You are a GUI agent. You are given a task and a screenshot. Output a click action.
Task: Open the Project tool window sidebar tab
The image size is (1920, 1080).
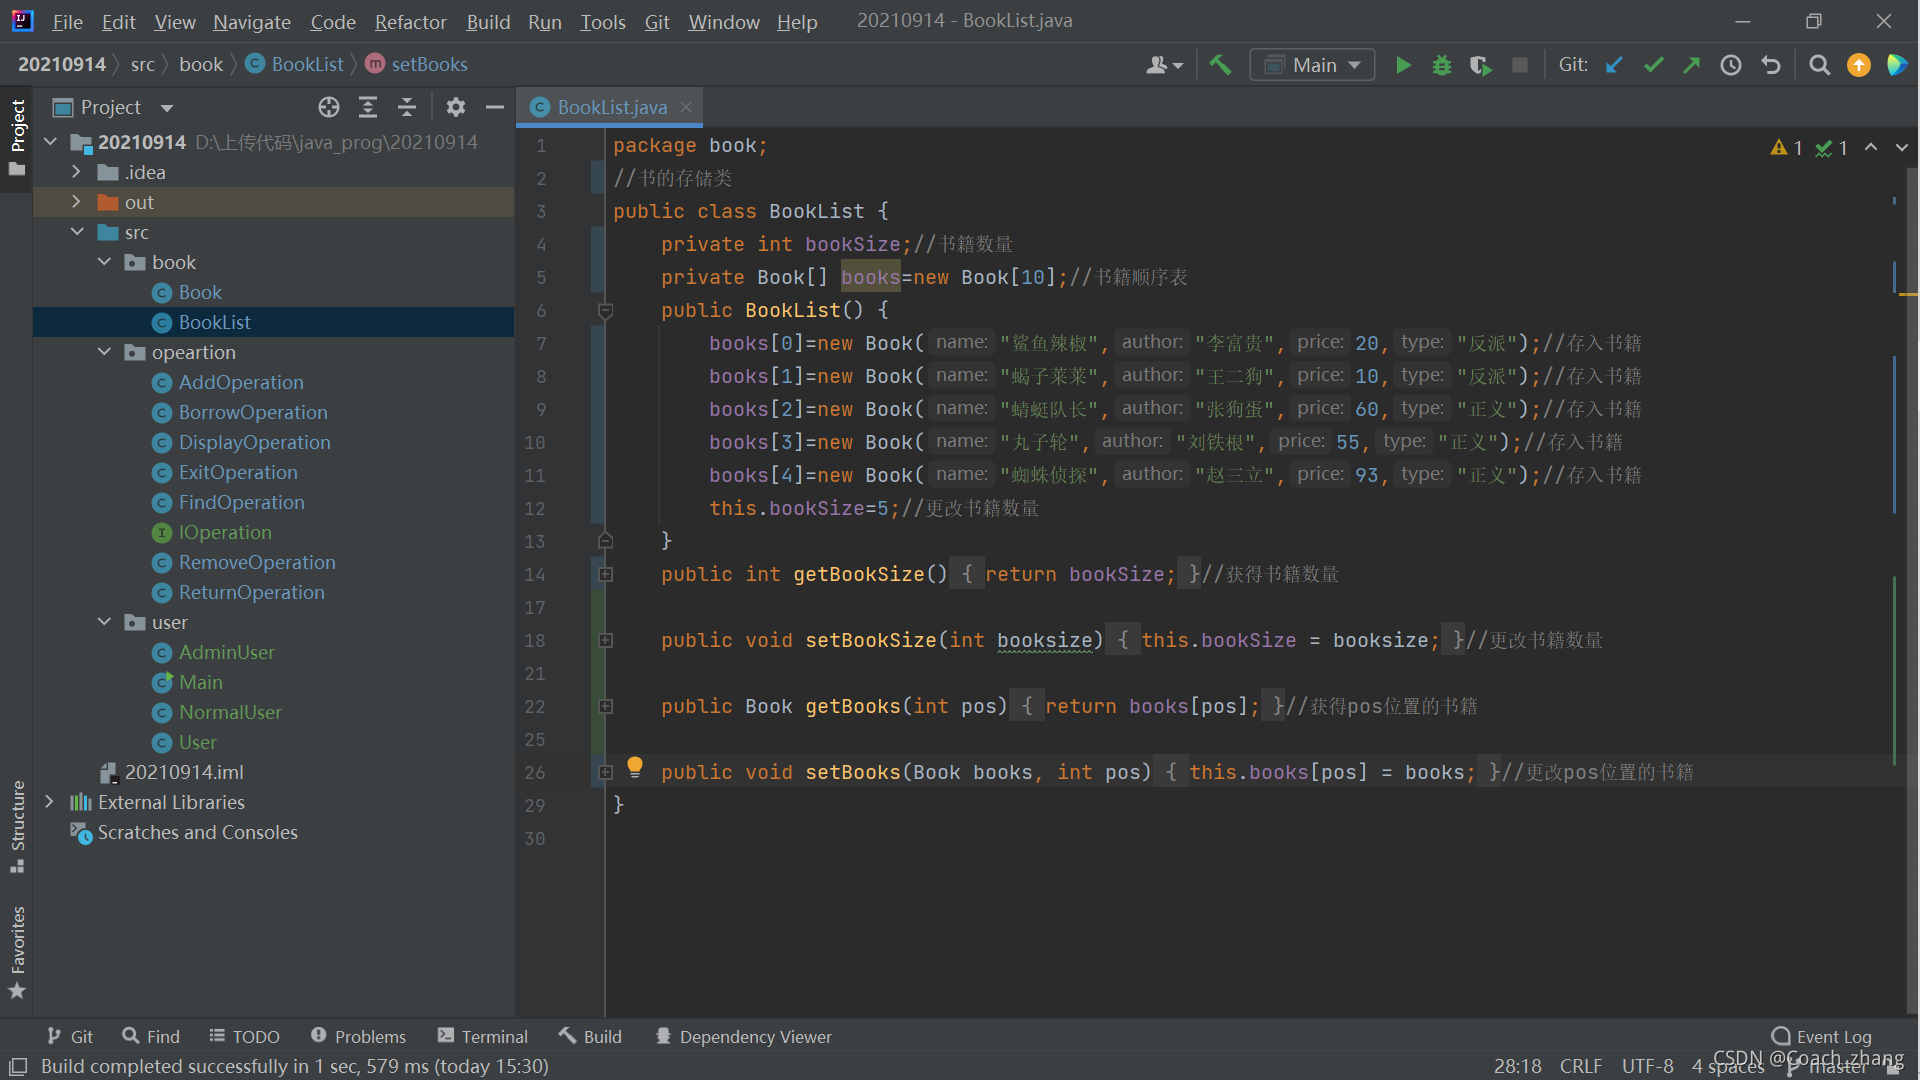(x=17, y=137)
